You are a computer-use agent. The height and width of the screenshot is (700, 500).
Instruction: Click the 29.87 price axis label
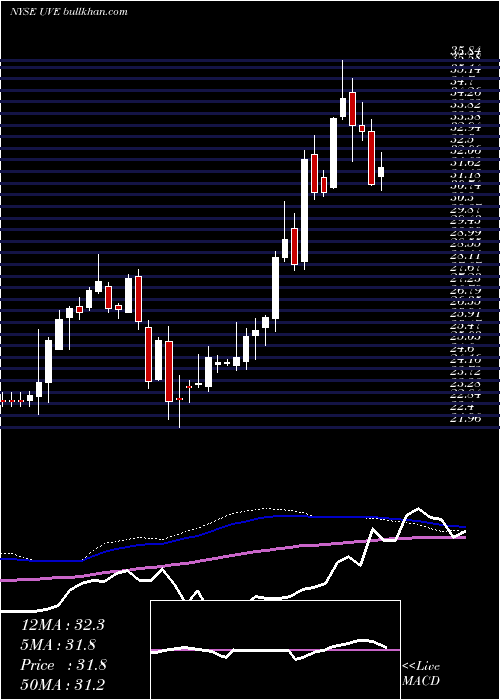pyautogui.click(x=466, y=210)
